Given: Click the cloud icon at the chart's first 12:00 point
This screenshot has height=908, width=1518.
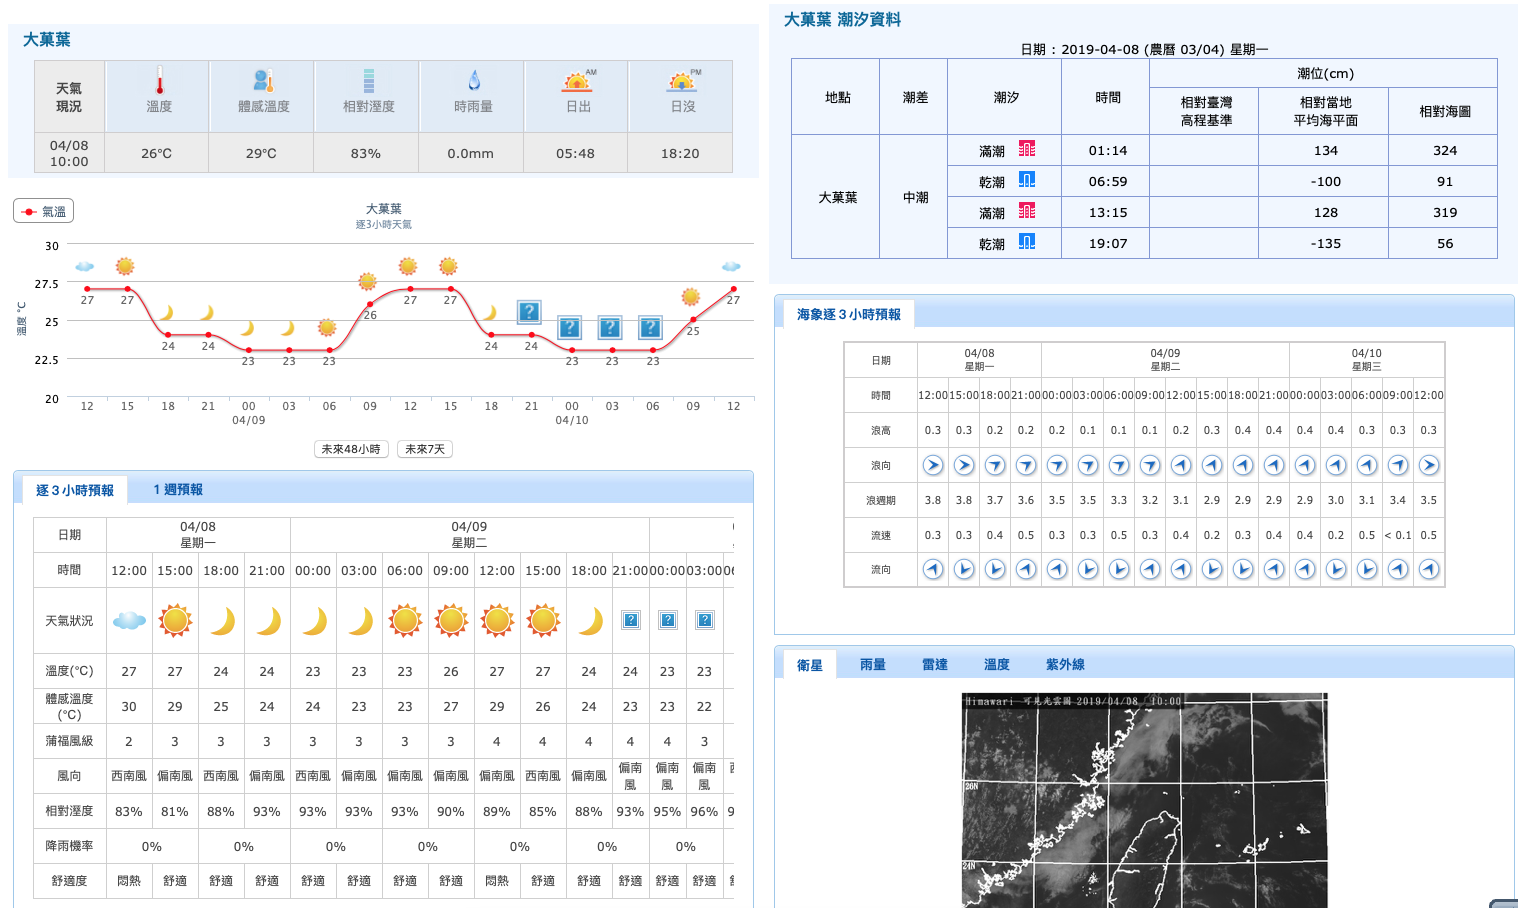Looking at the screenshot, I should 85,267.
